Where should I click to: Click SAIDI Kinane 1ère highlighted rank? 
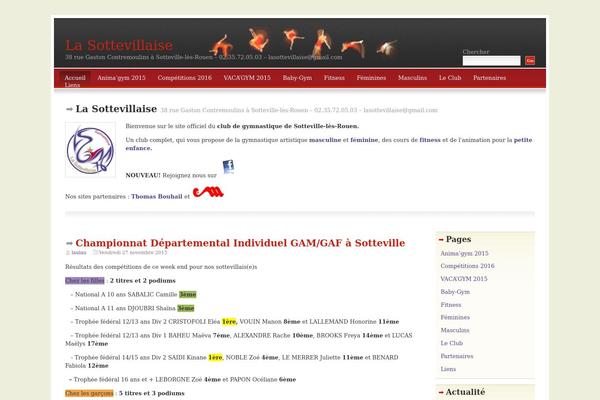pyautogui.click(x=215, y=357)
